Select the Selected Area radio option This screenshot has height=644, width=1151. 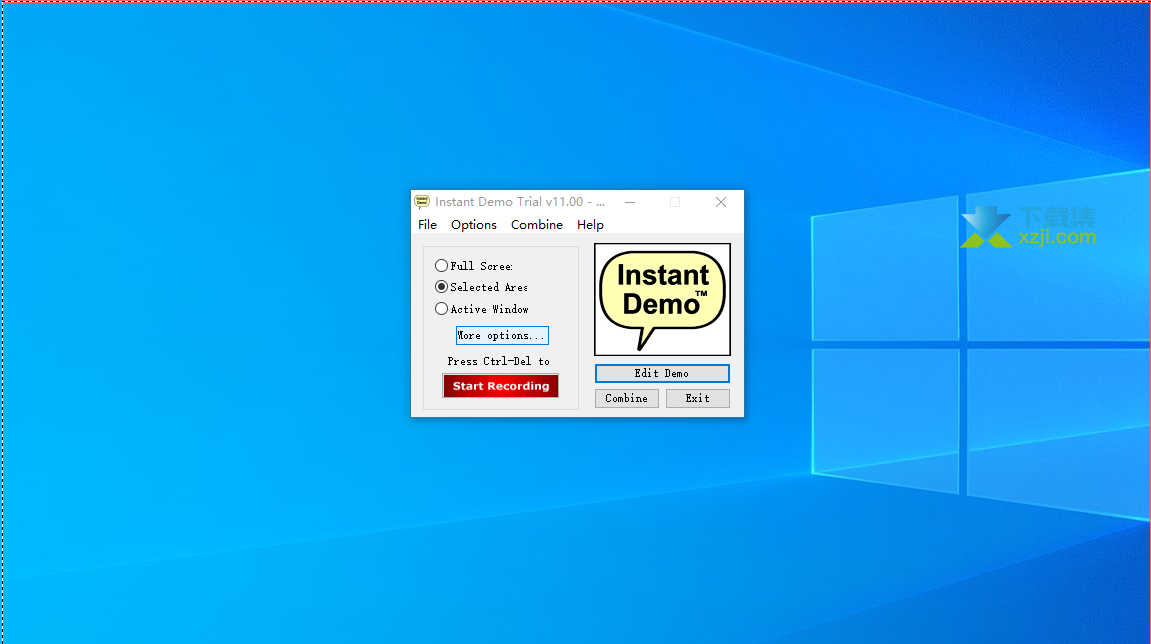(482, 287)
